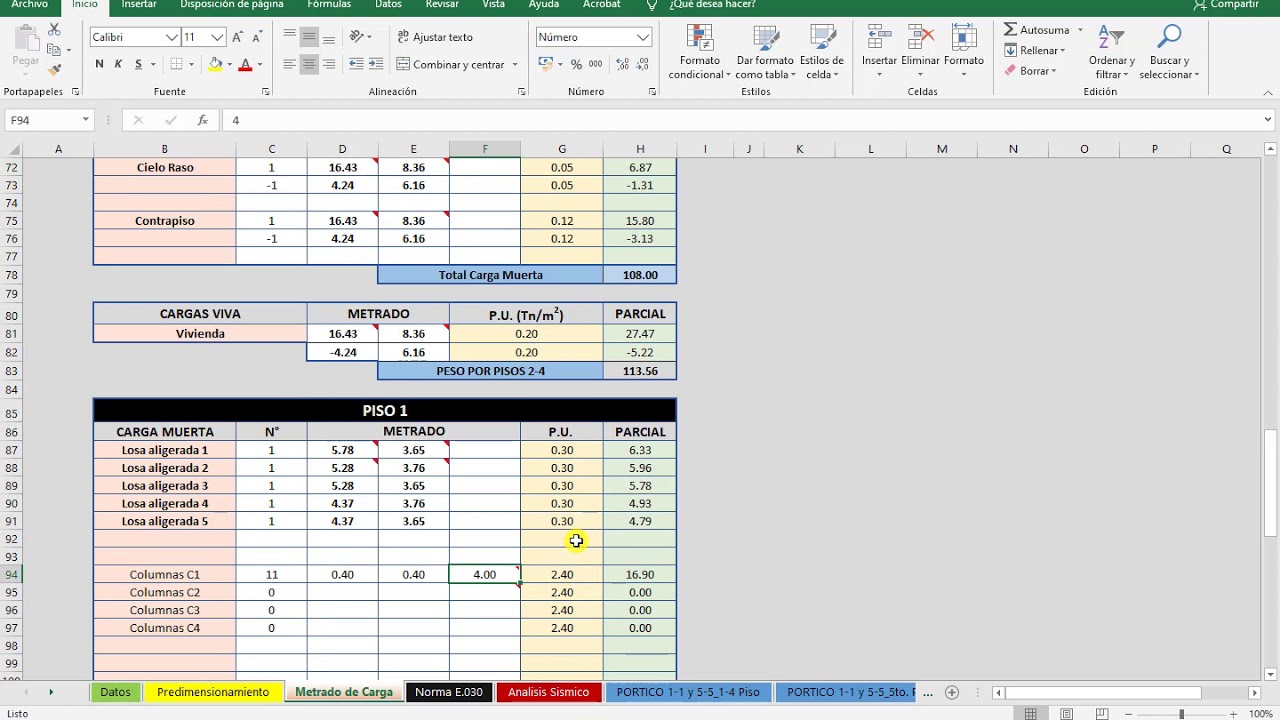Click the add new sheet plus icon
The width and height of the screenshot is (1280, 720).
point(952,692)
